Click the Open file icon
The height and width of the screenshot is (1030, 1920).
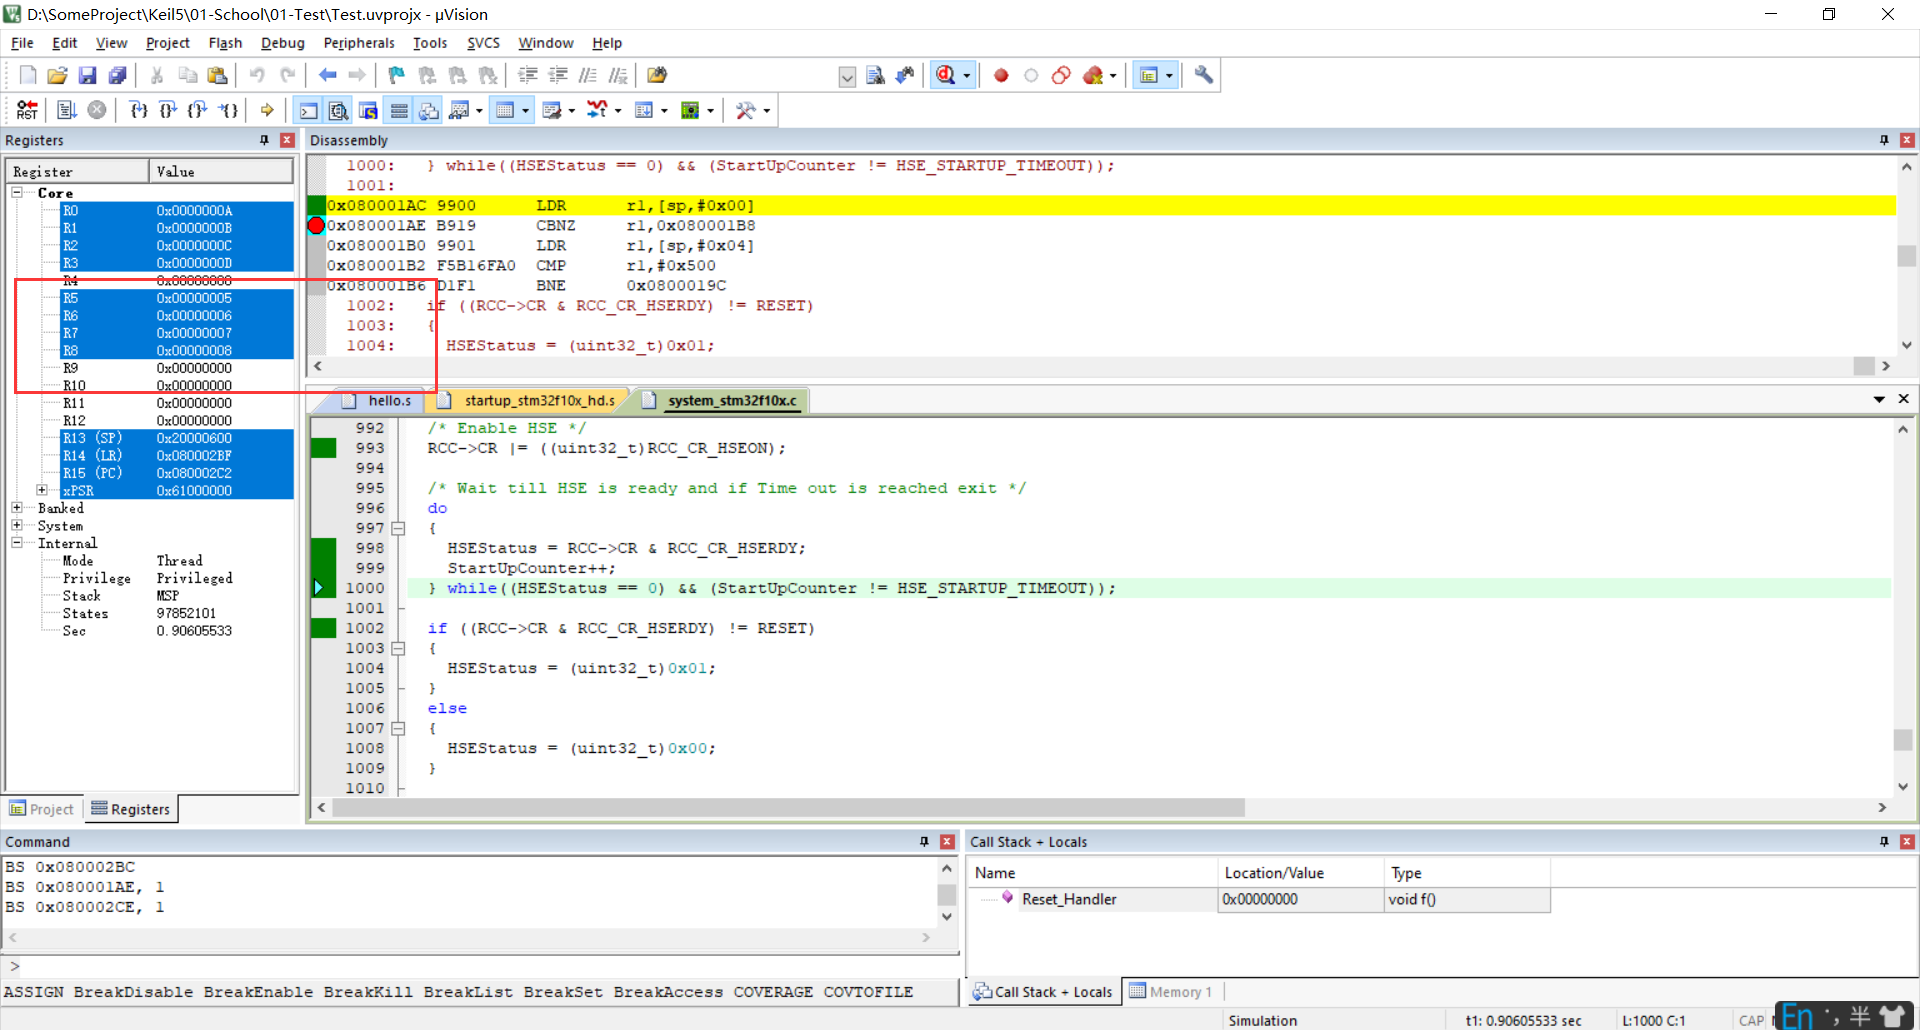(x=57, y=75)
